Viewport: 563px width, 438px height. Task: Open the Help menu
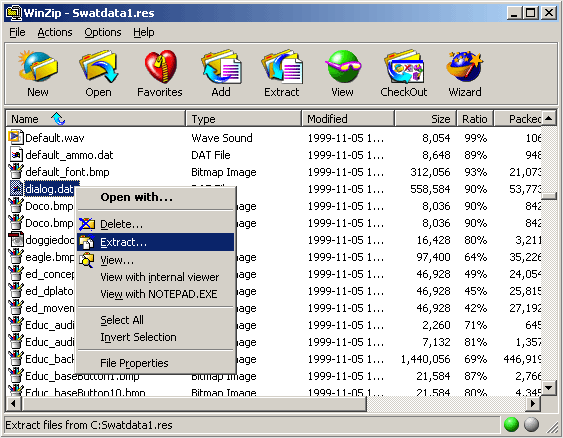pyautogui.click(x=144, y=32)
